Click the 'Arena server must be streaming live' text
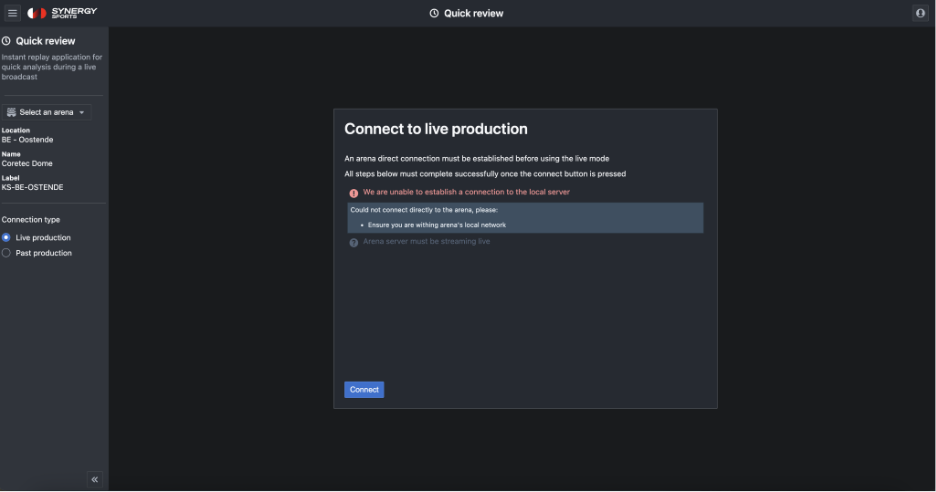The width and height of the screenshot is (936, 492). (x=426, y=242)
